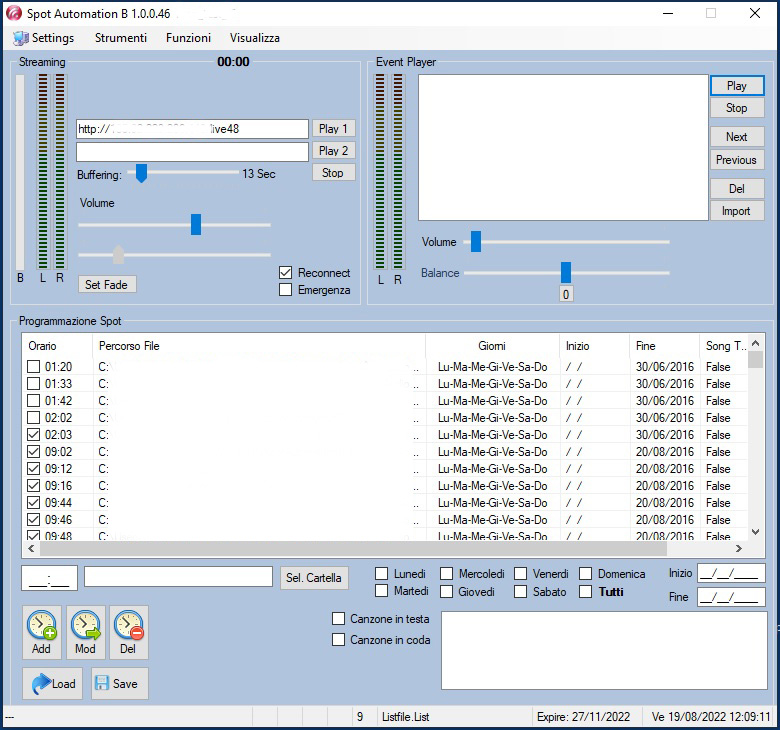Click the Spot Automation app icon in title bar
This screenshot has width=780, height=730.
[x=14, y=13]
